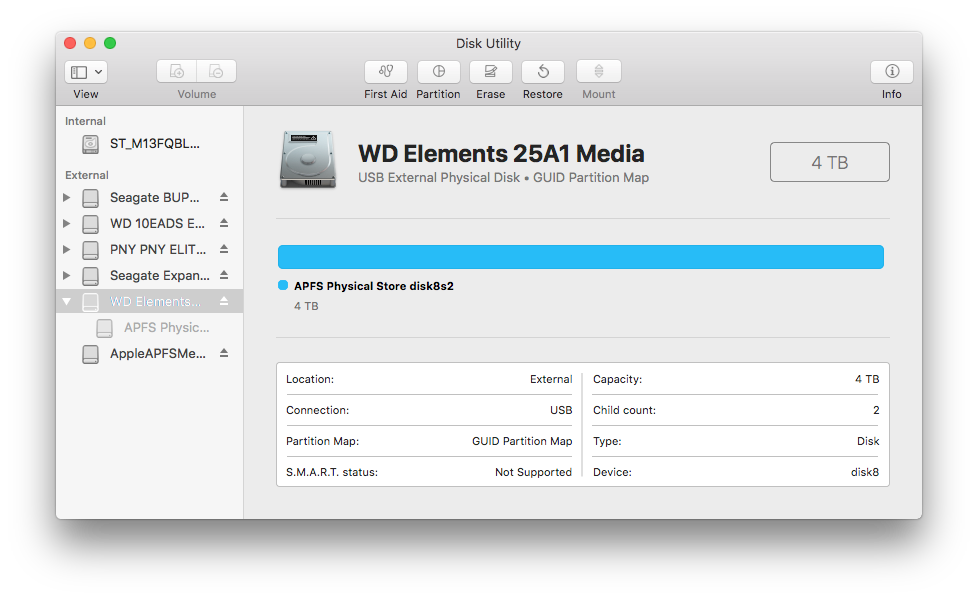Click the Internal sidebar section header
This screenshot has height=599, width=978.
click(x=85, y=121)
